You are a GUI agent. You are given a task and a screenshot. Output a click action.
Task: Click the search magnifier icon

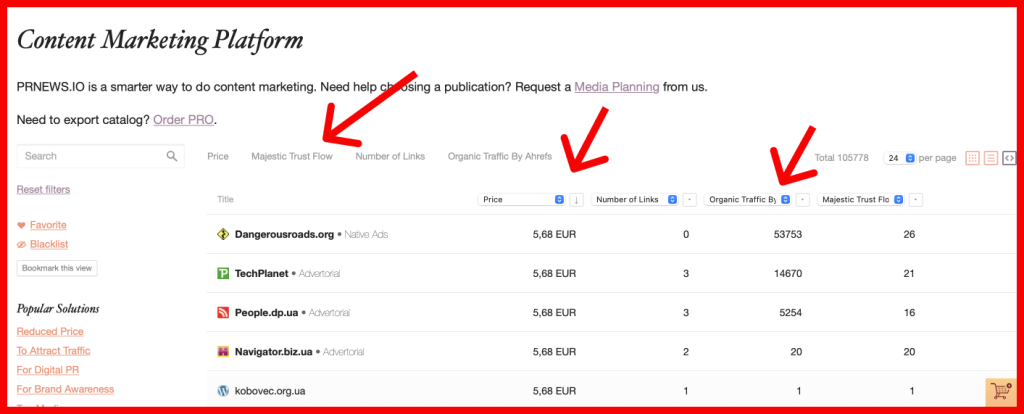[172, 156]
